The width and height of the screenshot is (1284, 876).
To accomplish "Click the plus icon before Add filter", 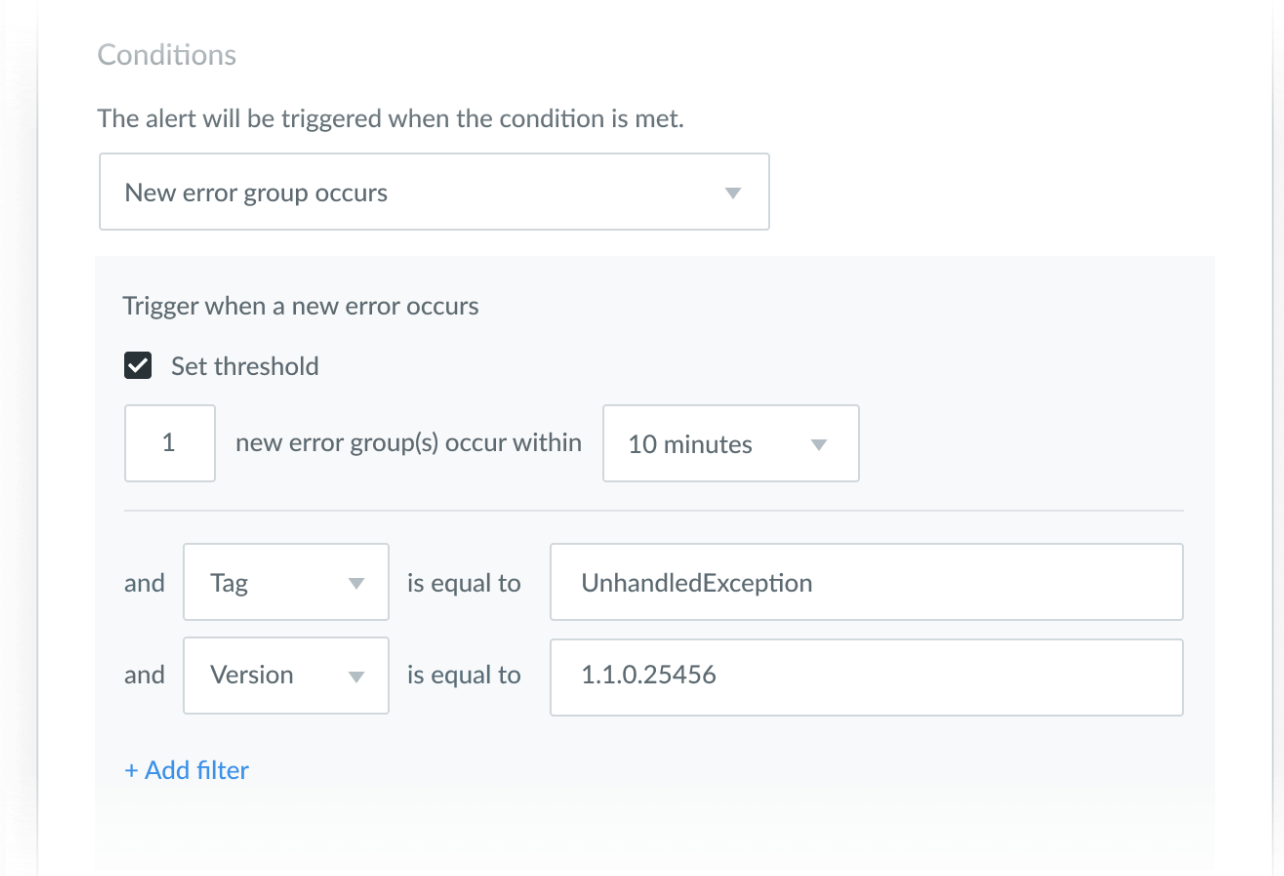I will click(130, 770).
